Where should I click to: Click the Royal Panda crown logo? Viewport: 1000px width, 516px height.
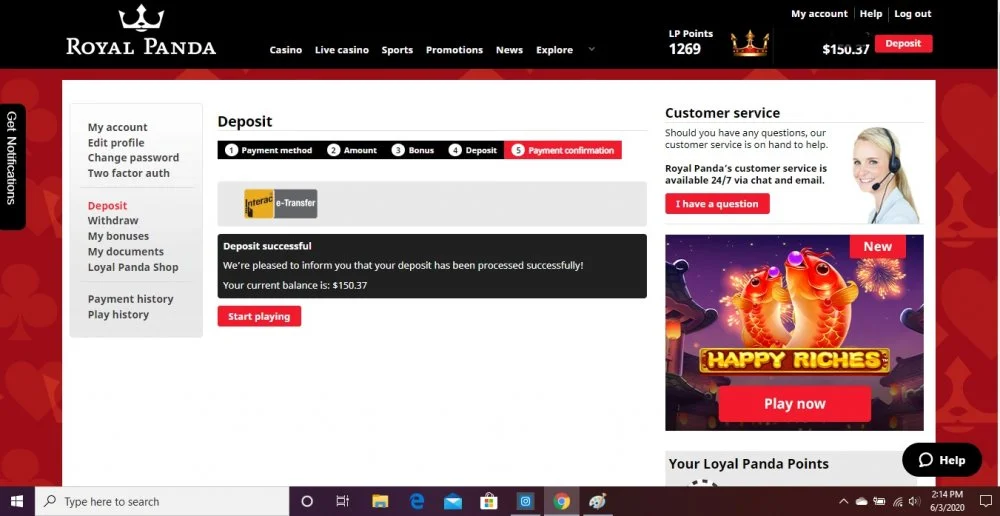click(x=141, y=30)
